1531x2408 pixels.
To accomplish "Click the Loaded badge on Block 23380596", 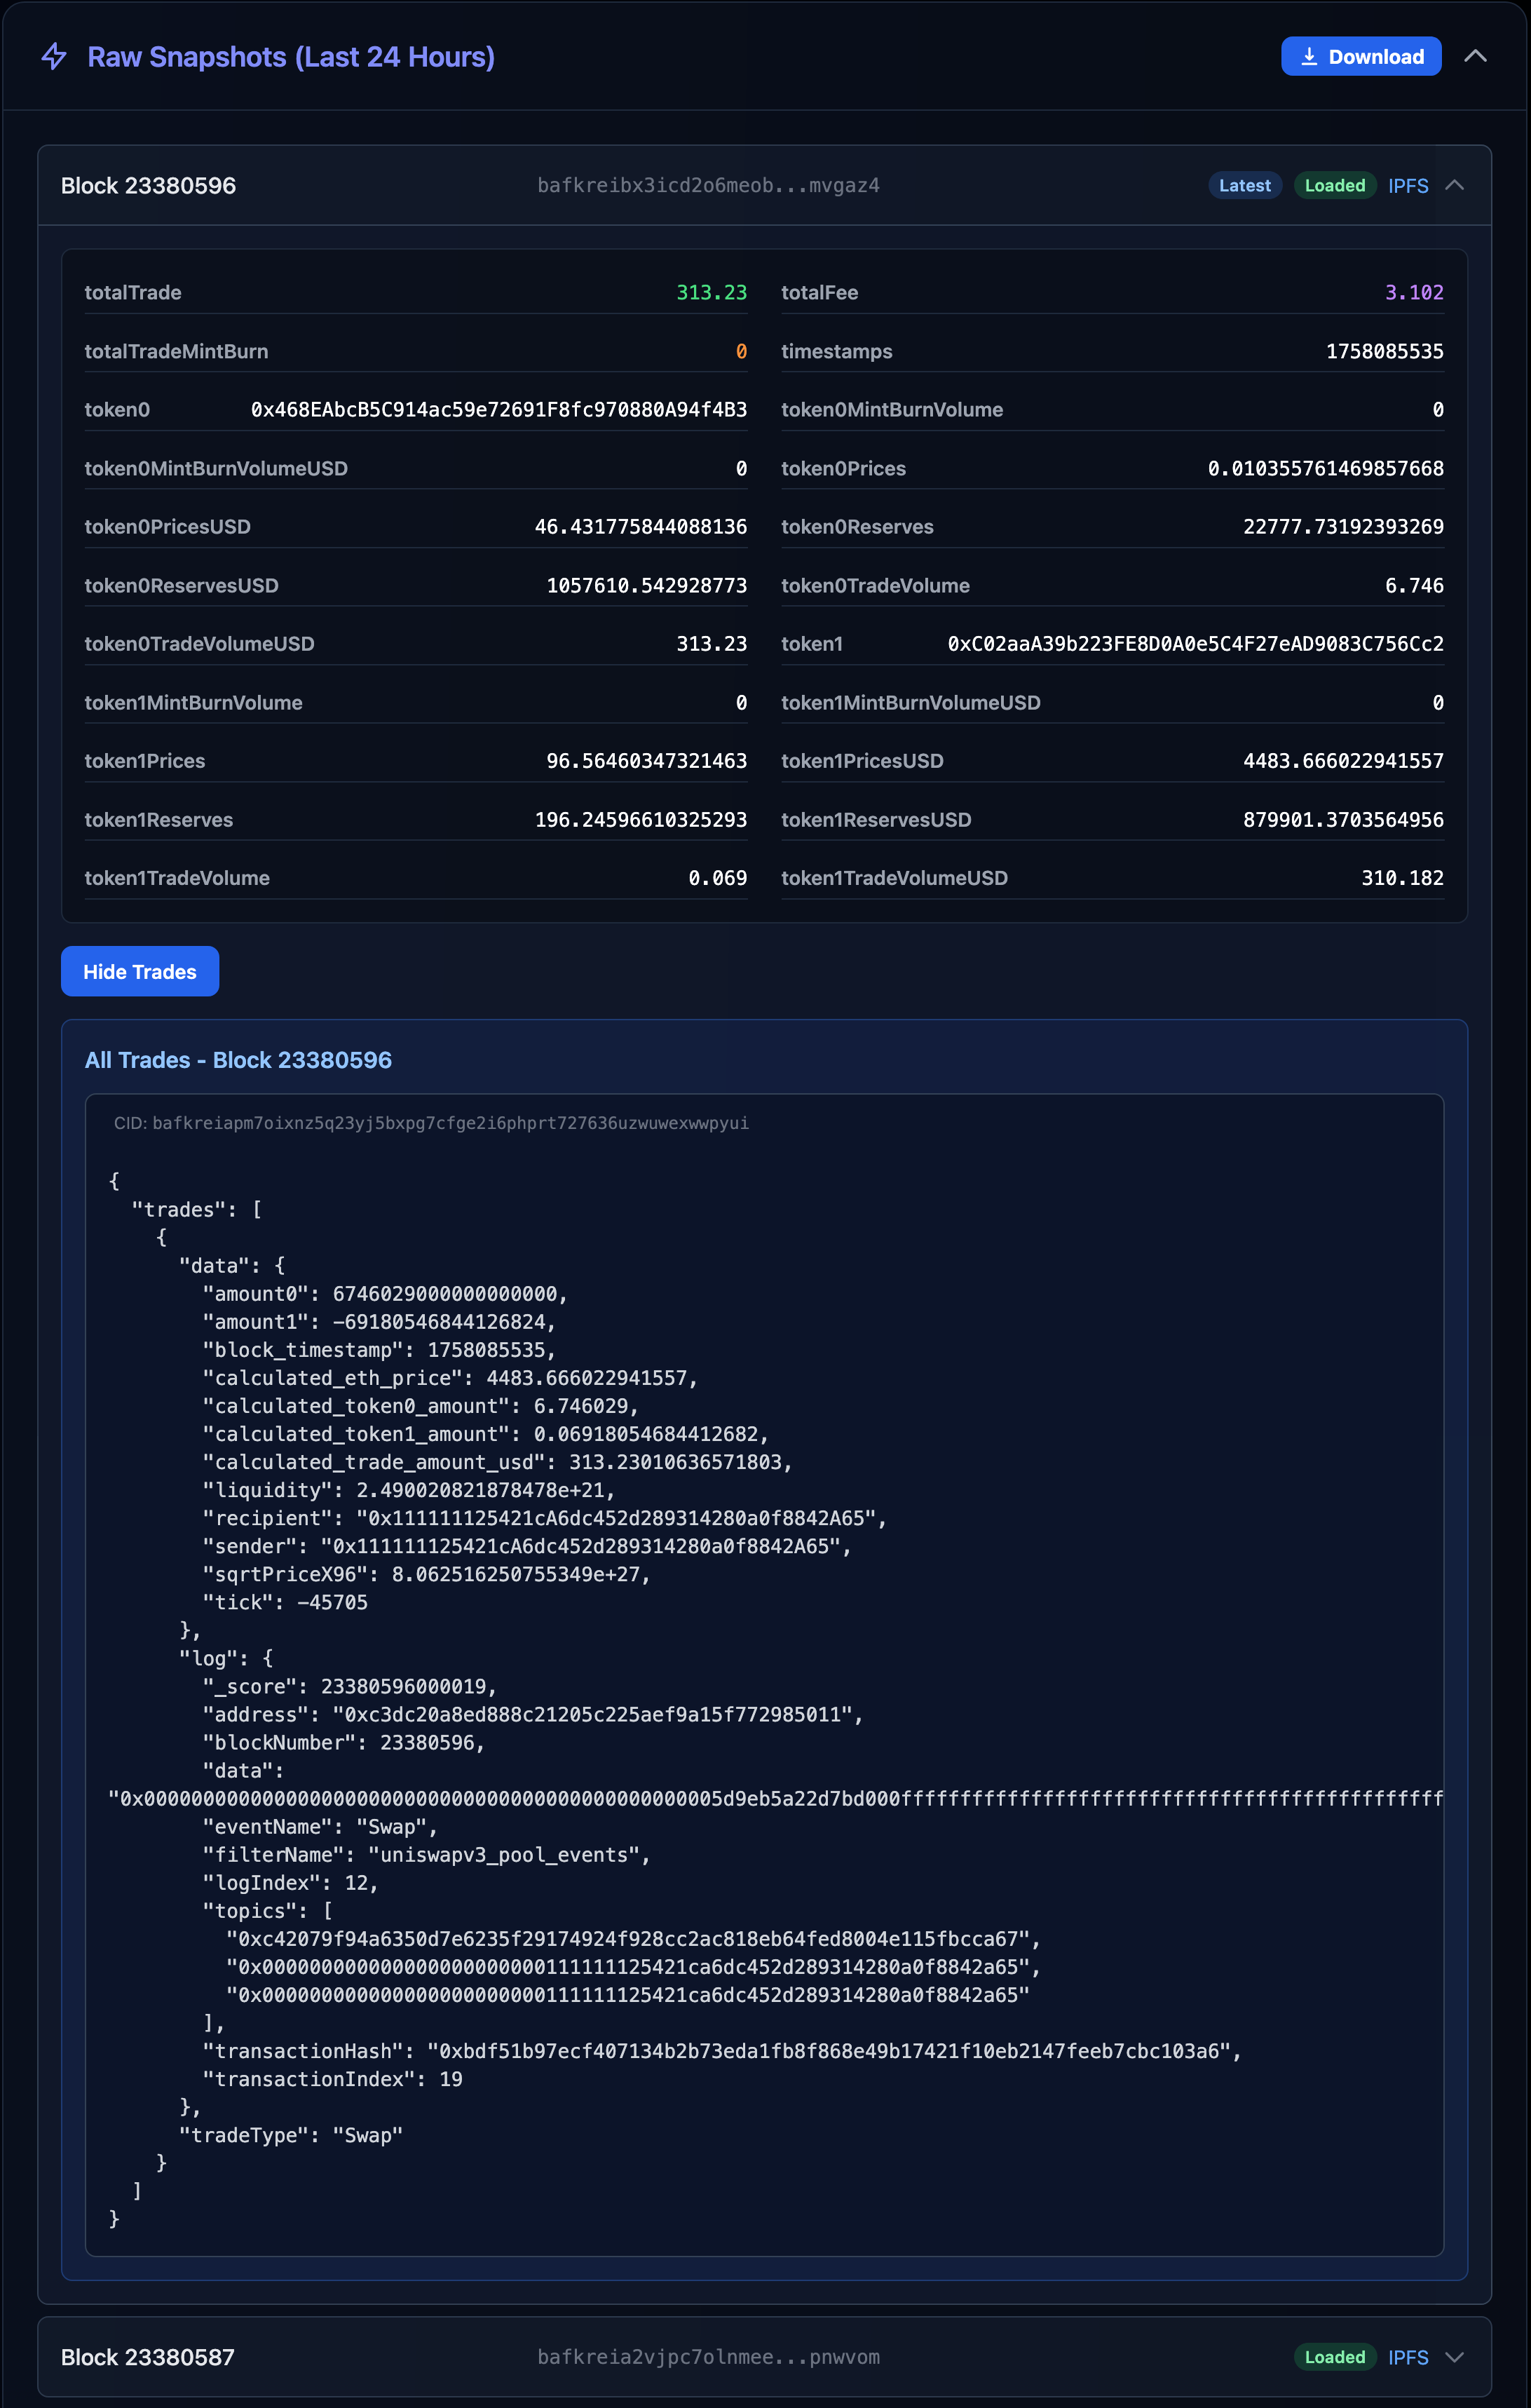I will pyautogui.click(x=1334, y=185).
